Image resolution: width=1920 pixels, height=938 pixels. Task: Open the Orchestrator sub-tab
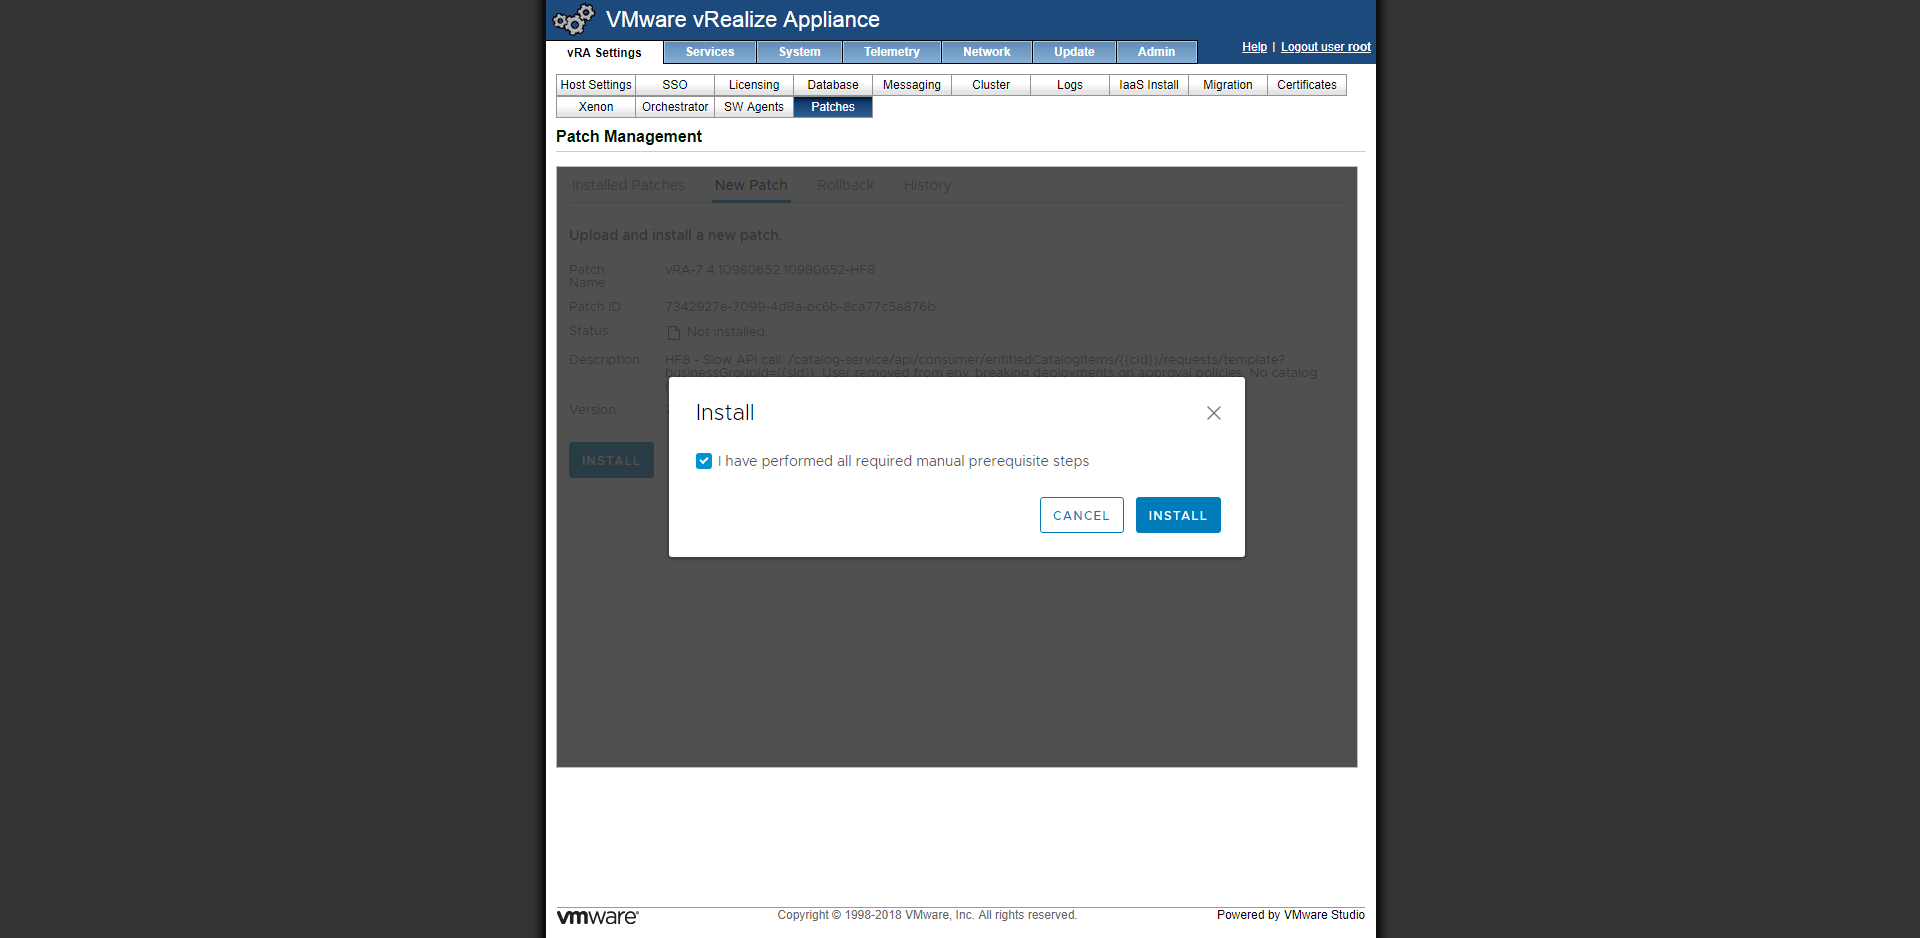(675, 107)
